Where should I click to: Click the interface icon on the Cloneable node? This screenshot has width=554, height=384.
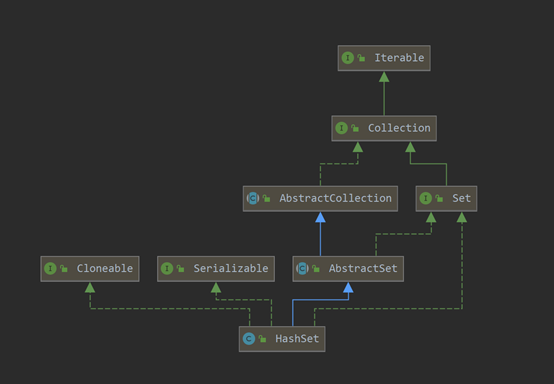click(50, 268)
